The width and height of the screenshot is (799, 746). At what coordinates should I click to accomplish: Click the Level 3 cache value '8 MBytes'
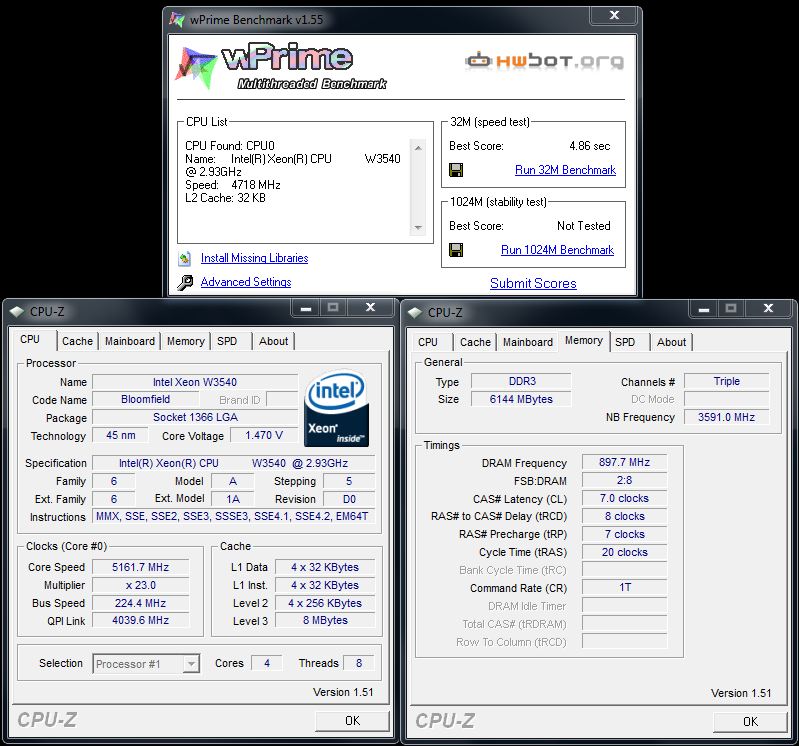pos(325,621)
